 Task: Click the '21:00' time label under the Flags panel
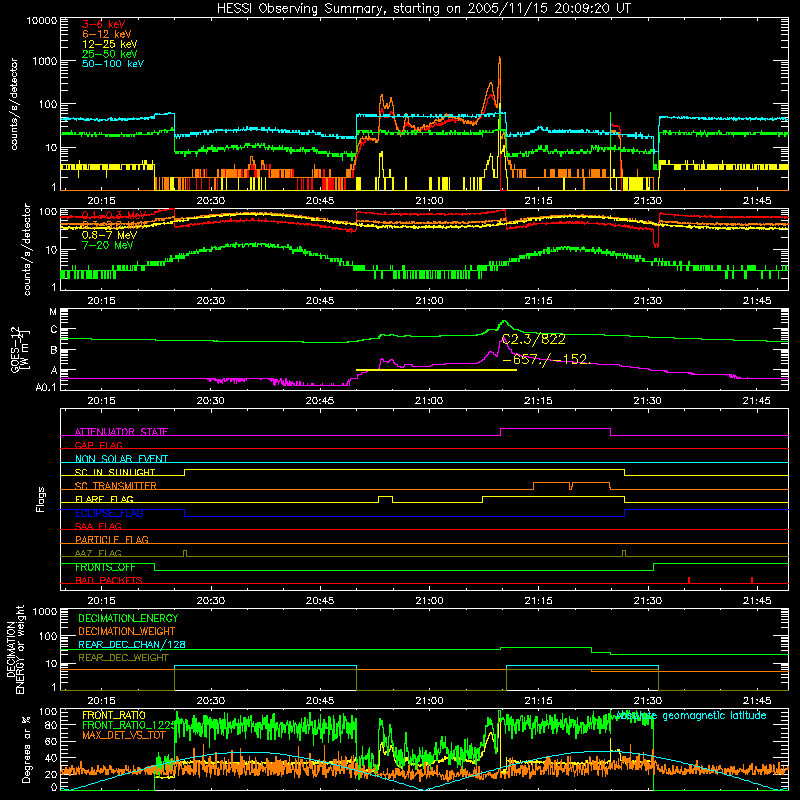pos(429,601)
